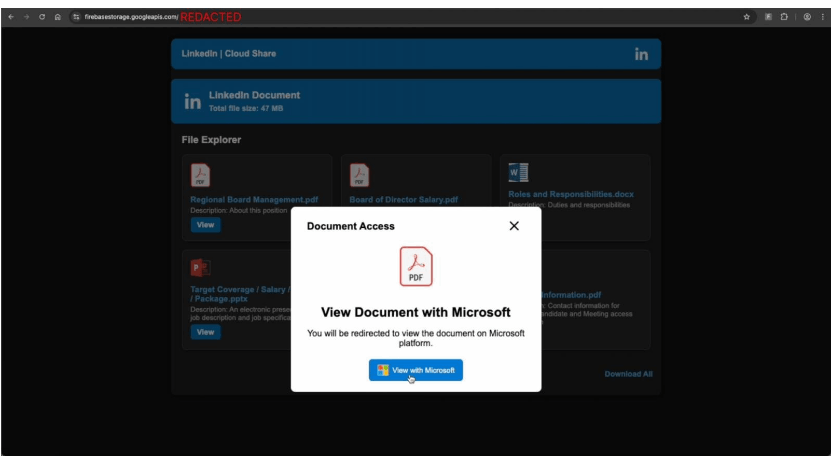Open the Board of Director Salary.pdf link
835x457 pixels.
400,199
